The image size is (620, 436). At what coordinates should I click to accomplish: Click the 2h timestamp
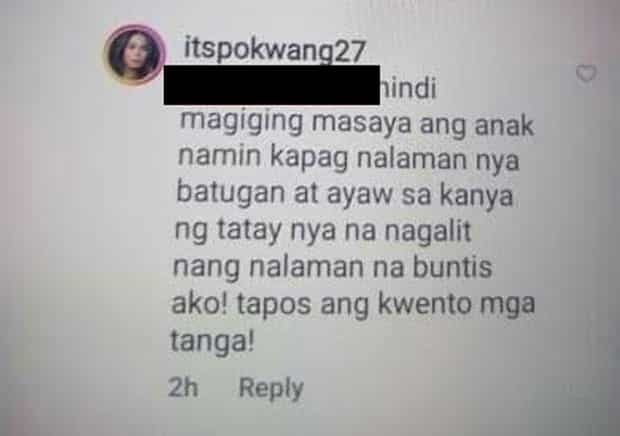point(183,387)
